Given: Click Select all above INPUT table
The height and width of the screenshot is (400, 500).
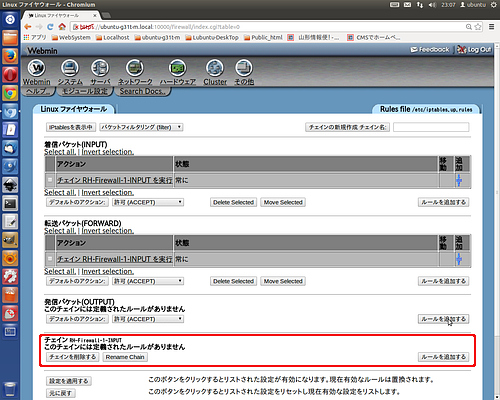Looking at the screenshot, I should [x=60, y=152].
